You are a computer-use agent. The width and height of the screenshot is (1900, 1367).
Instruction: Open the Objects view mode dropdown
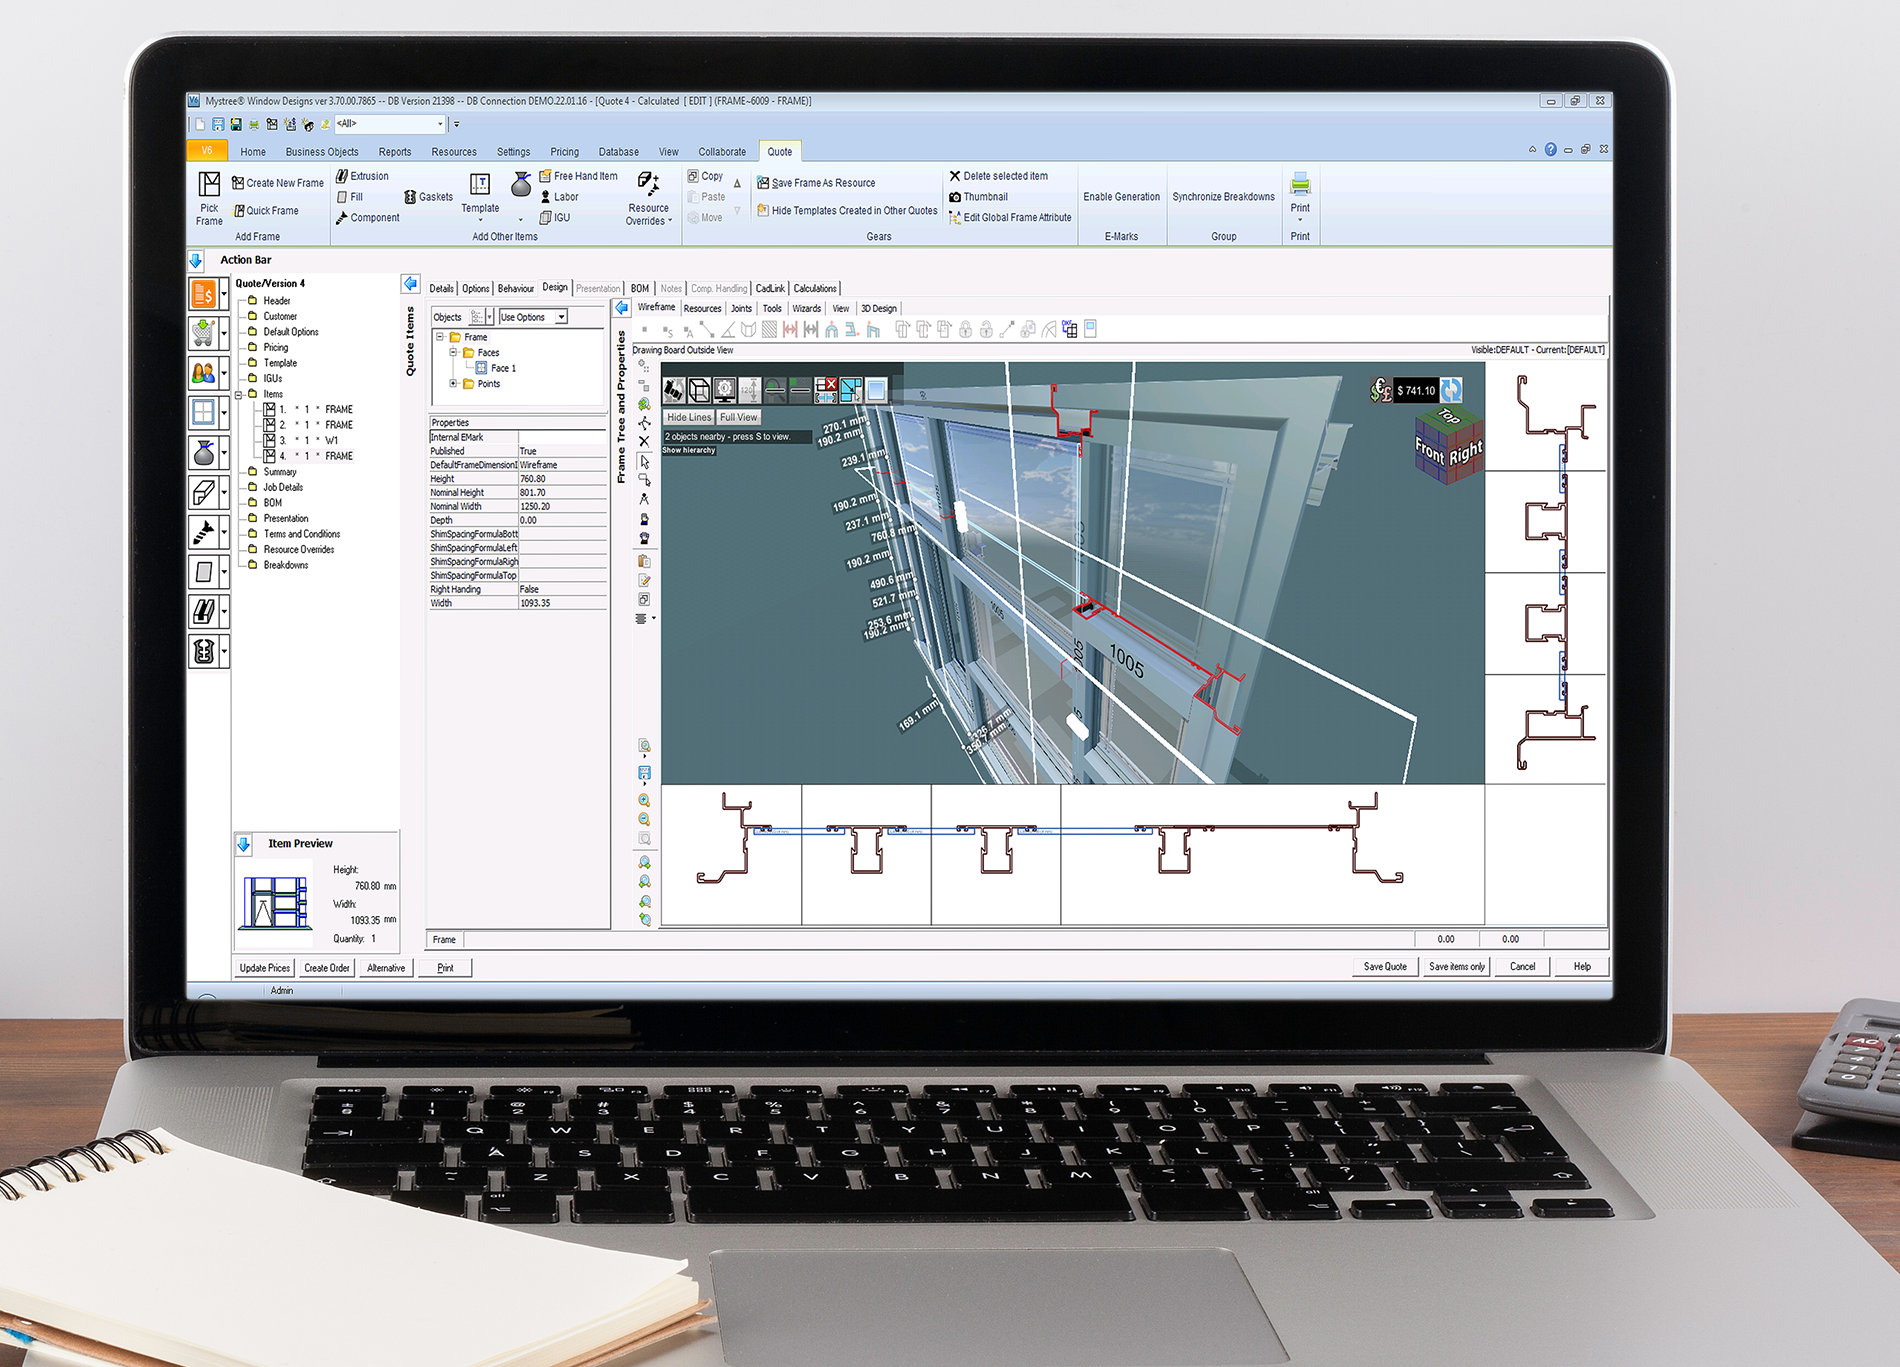pos(489,317)
